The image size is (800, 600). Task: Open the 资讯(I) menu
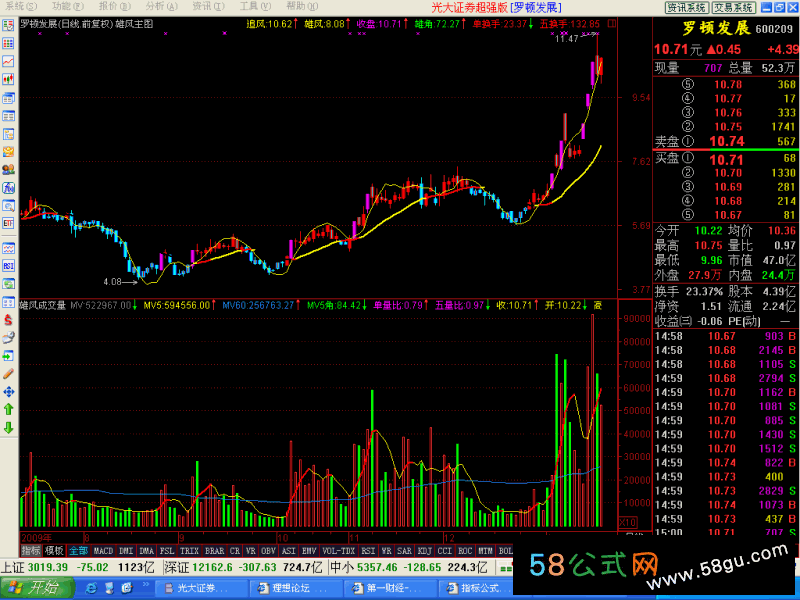tap(208, 6)
